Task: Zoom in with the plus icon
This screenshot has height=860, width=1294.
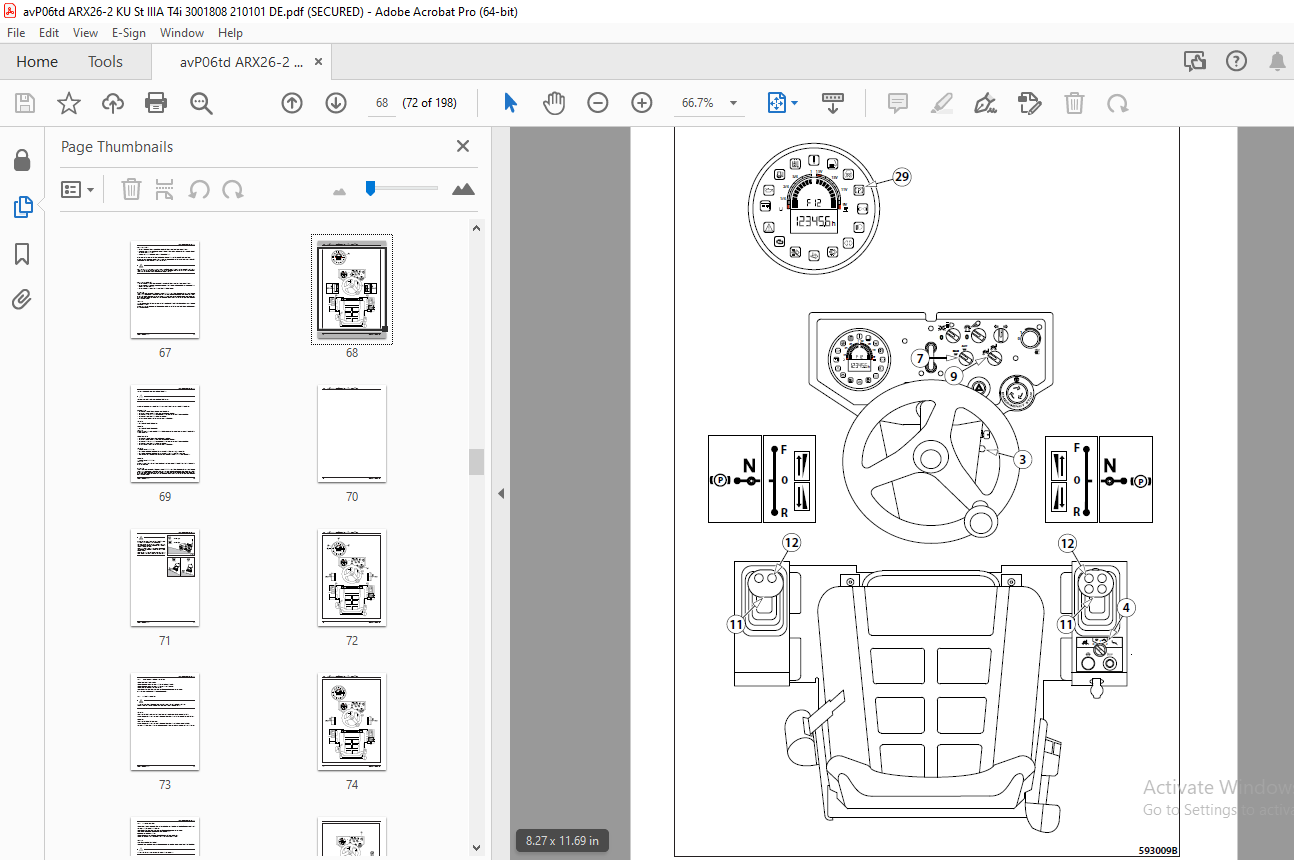Action: (642, 103)
